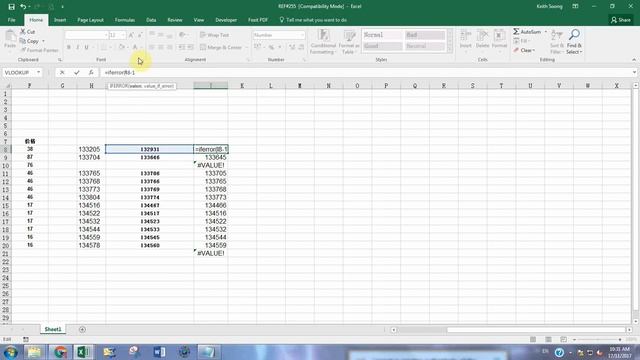Open the Sheet1 tab
This screenshot has width=640, height=360.
point(53,329)
